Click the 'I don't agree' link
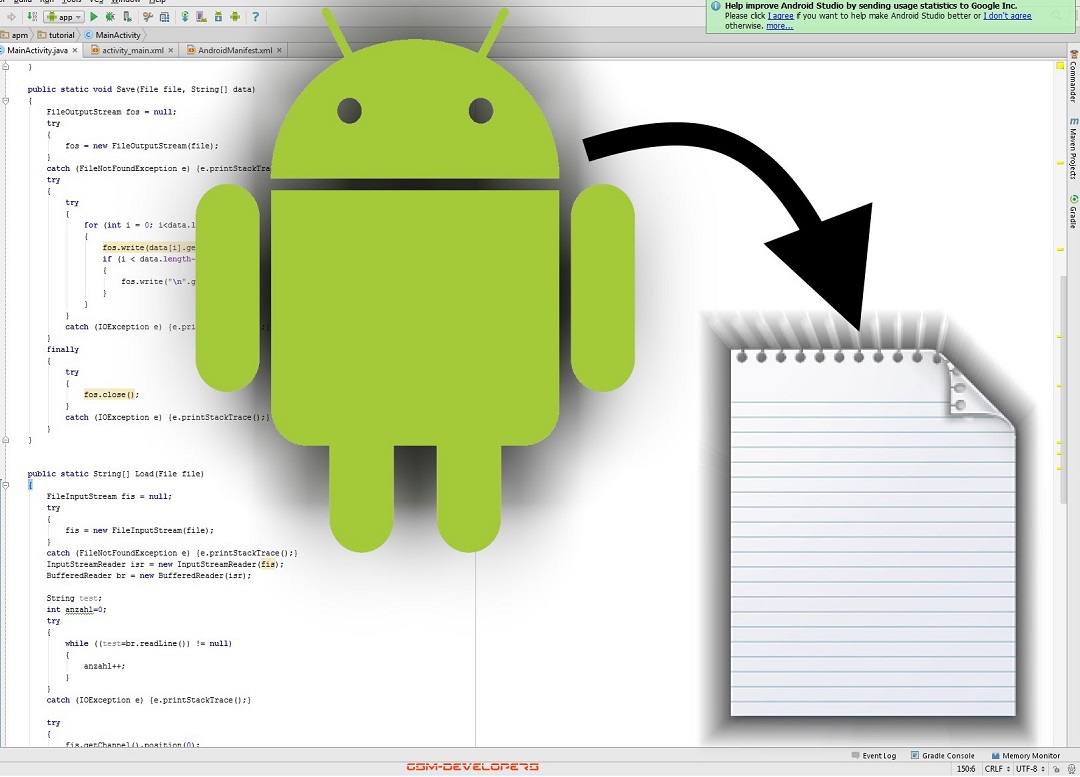Screen dimensions: 1080x777 pos(1007,16)
